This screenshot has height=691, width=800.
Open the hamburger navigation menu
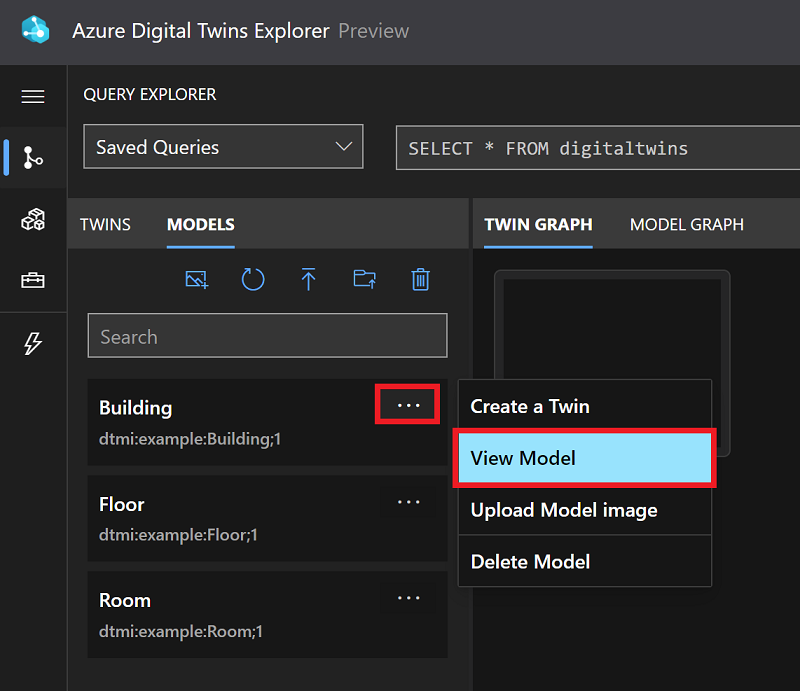tap(33, 96)
